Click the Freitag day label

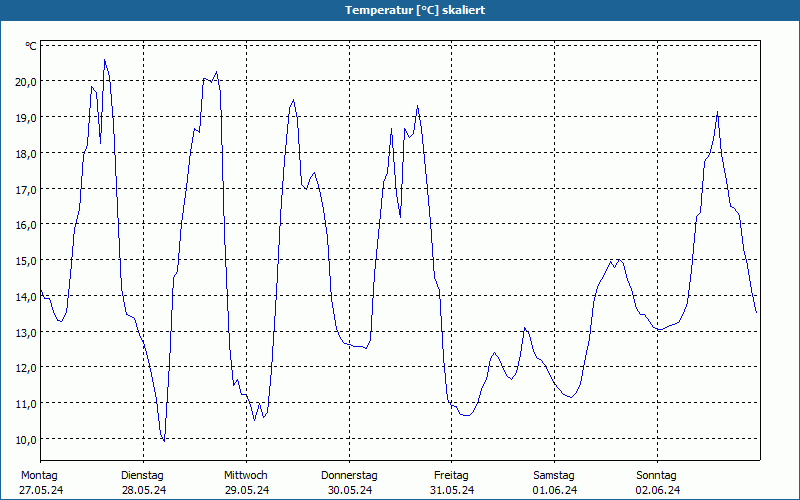click(x=451, y=476)
